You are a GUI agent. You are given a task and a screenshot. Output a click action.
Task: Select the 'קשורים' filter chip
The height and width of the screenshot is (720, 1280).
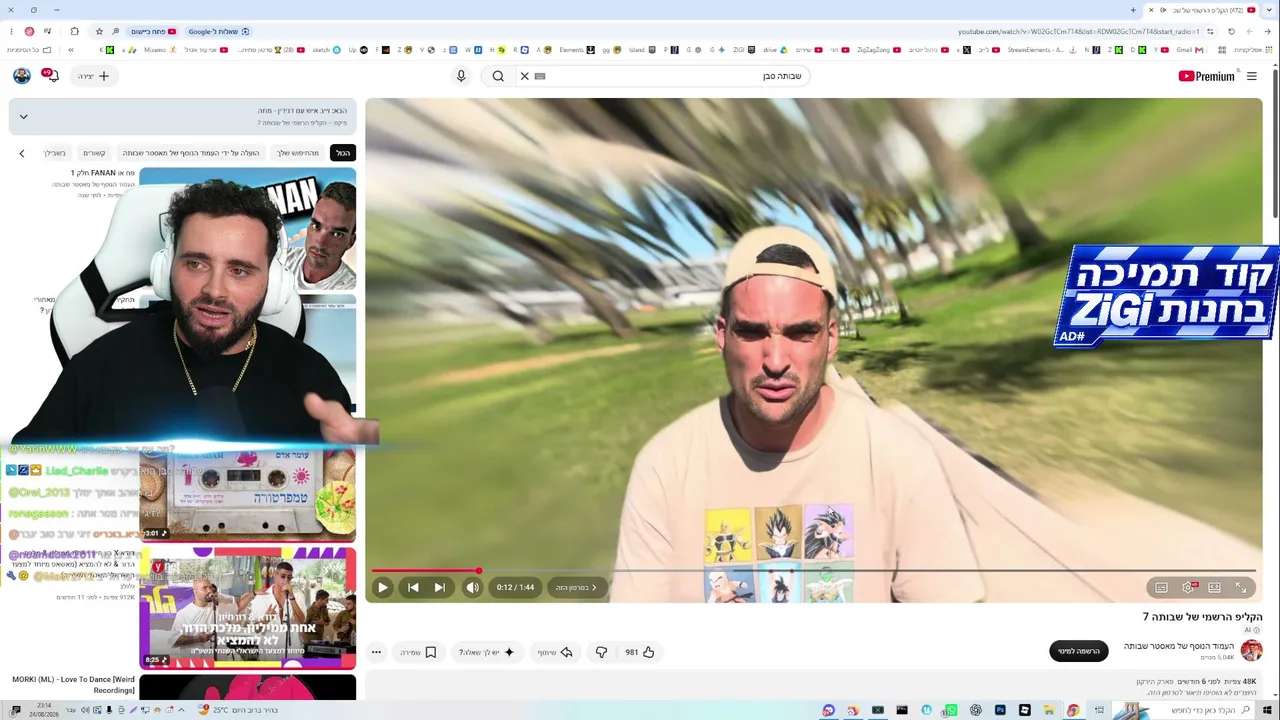94,153
